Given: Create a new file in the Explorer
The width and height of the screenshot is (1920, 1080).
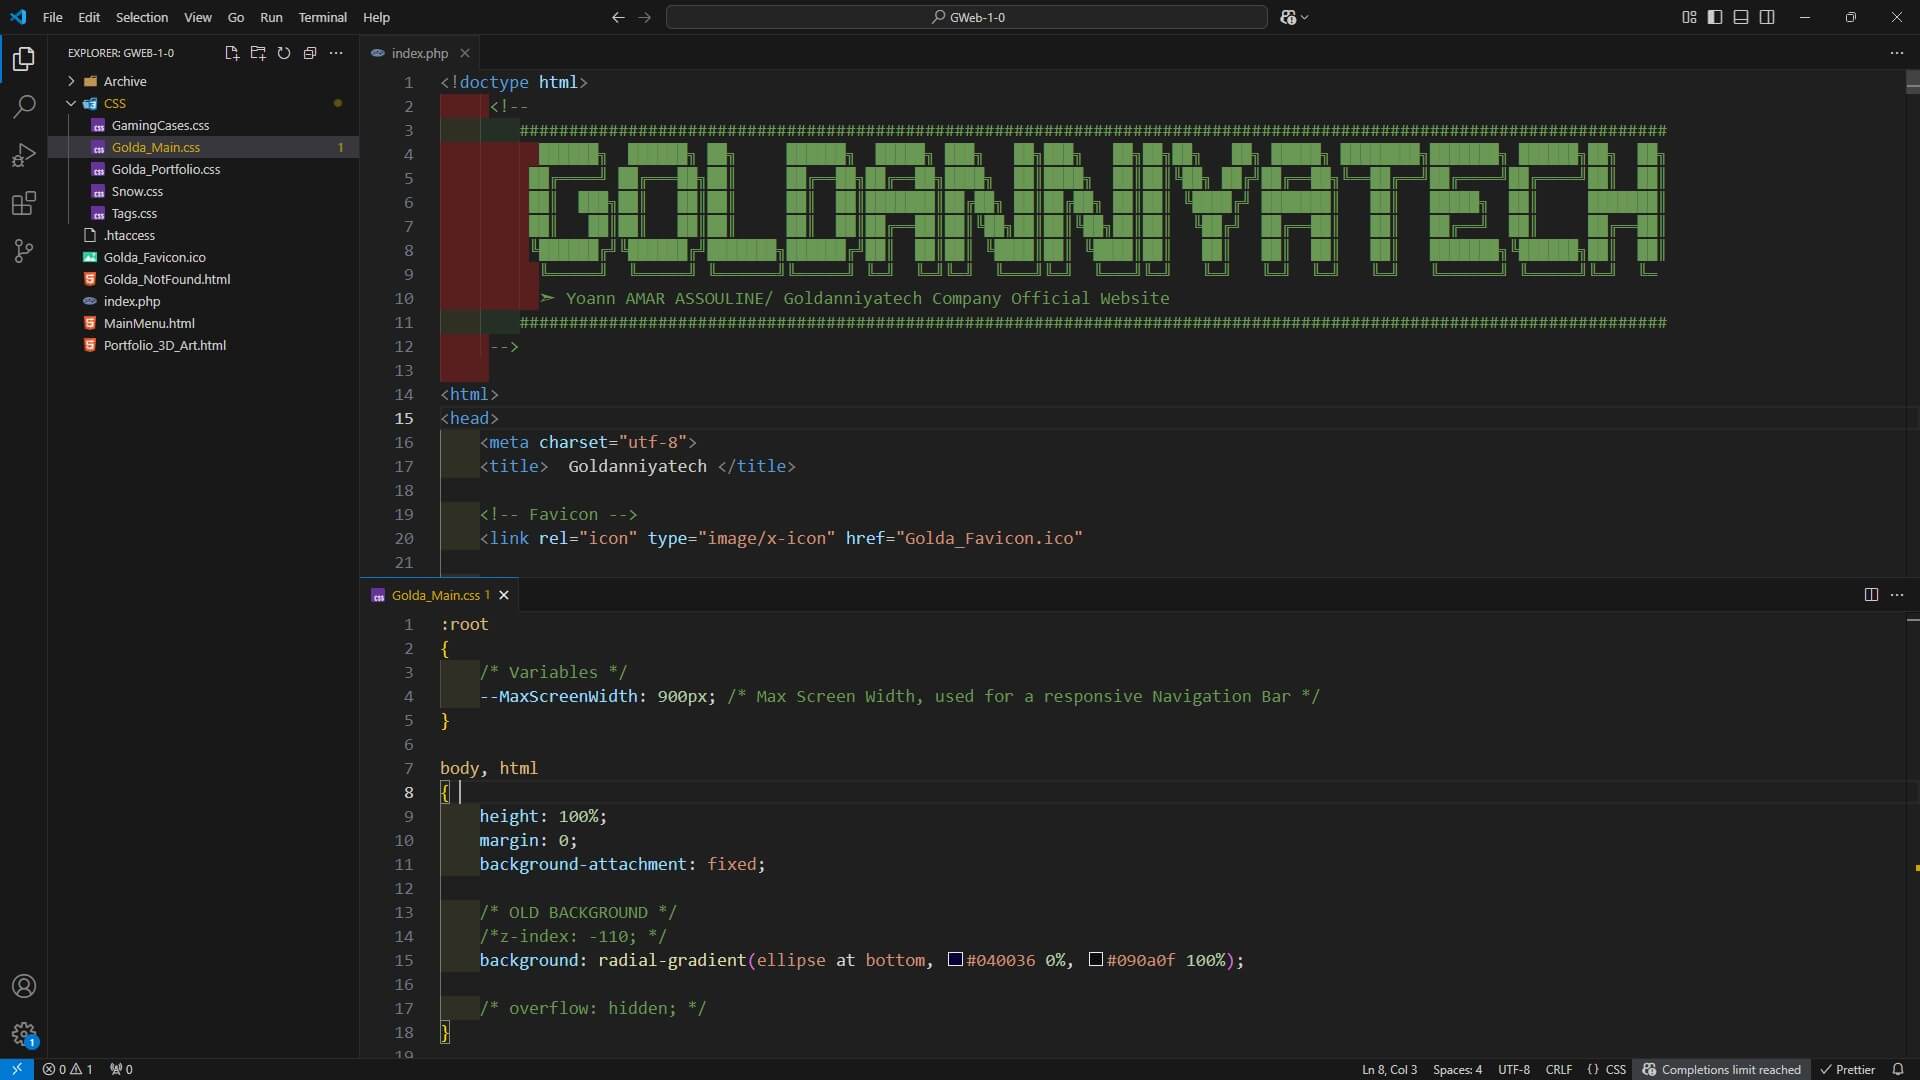Looking at the screenshot, I should pyautogui.click(x=231, y=53).
